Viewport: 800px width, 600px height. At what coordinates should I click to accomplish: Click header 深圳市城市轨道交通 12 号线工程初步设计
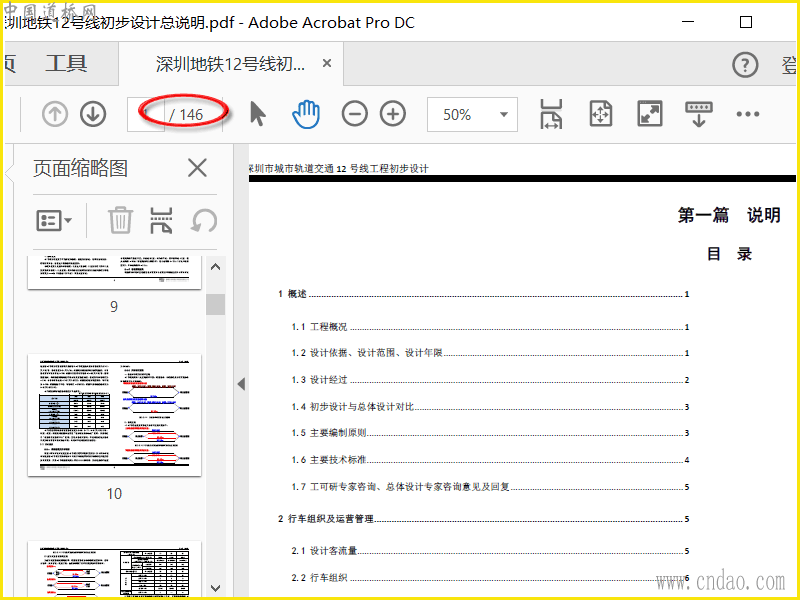tap(339, 168)
